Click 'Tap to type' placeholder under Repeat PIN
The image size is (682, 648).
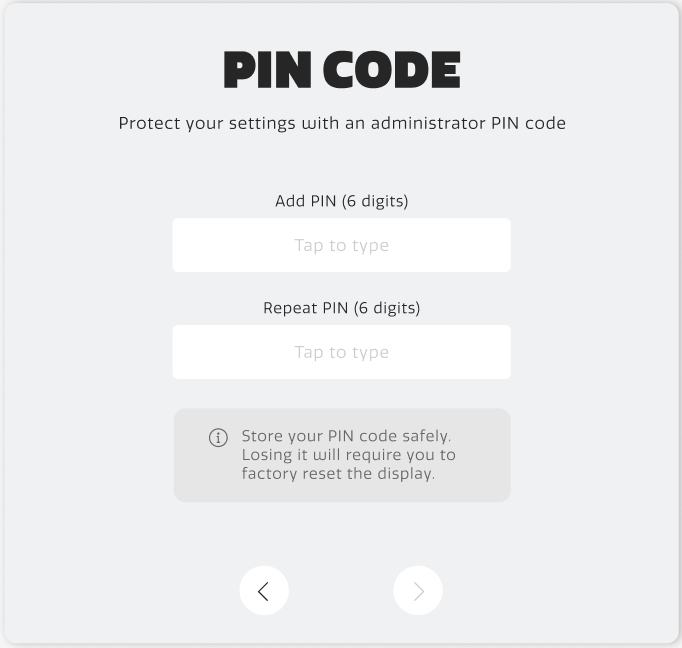[x=341, y=352]
